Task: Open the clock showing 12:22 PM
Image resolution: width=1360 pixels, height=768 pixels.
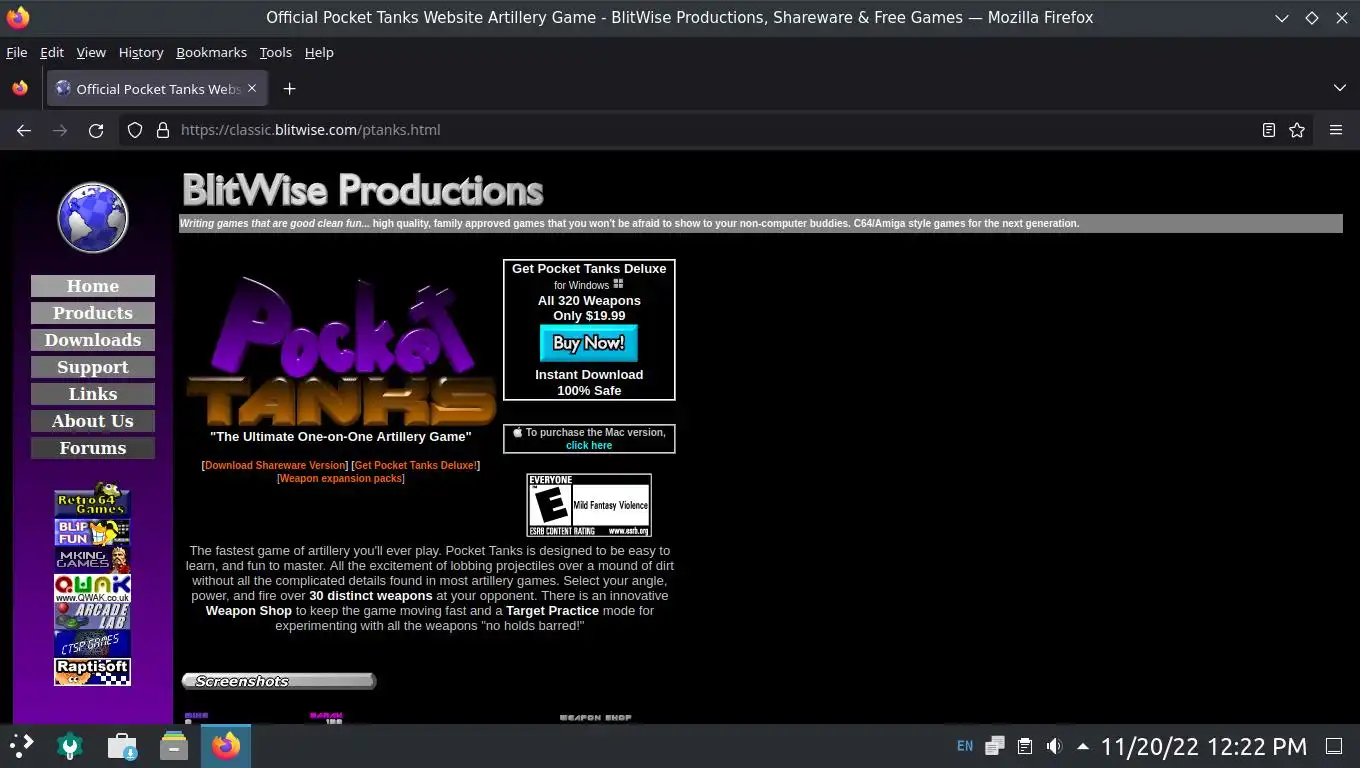Action: 1204,746
